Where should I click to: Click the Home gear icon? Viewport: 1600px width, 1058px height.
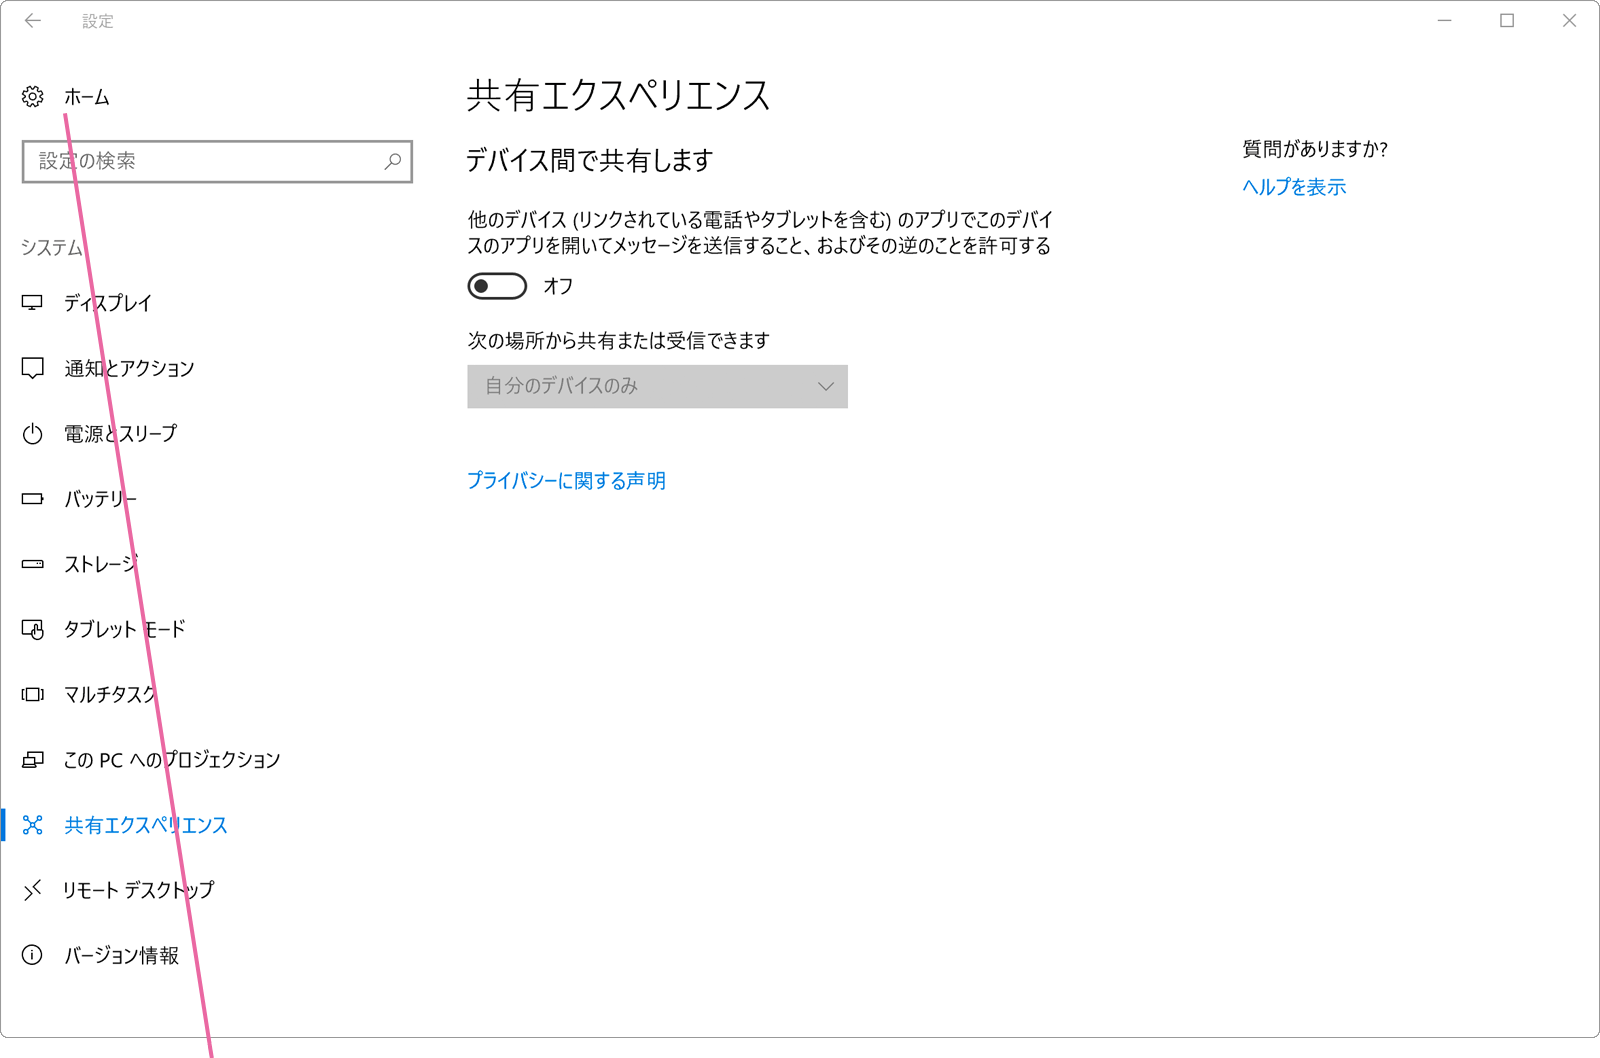[33, 97]
